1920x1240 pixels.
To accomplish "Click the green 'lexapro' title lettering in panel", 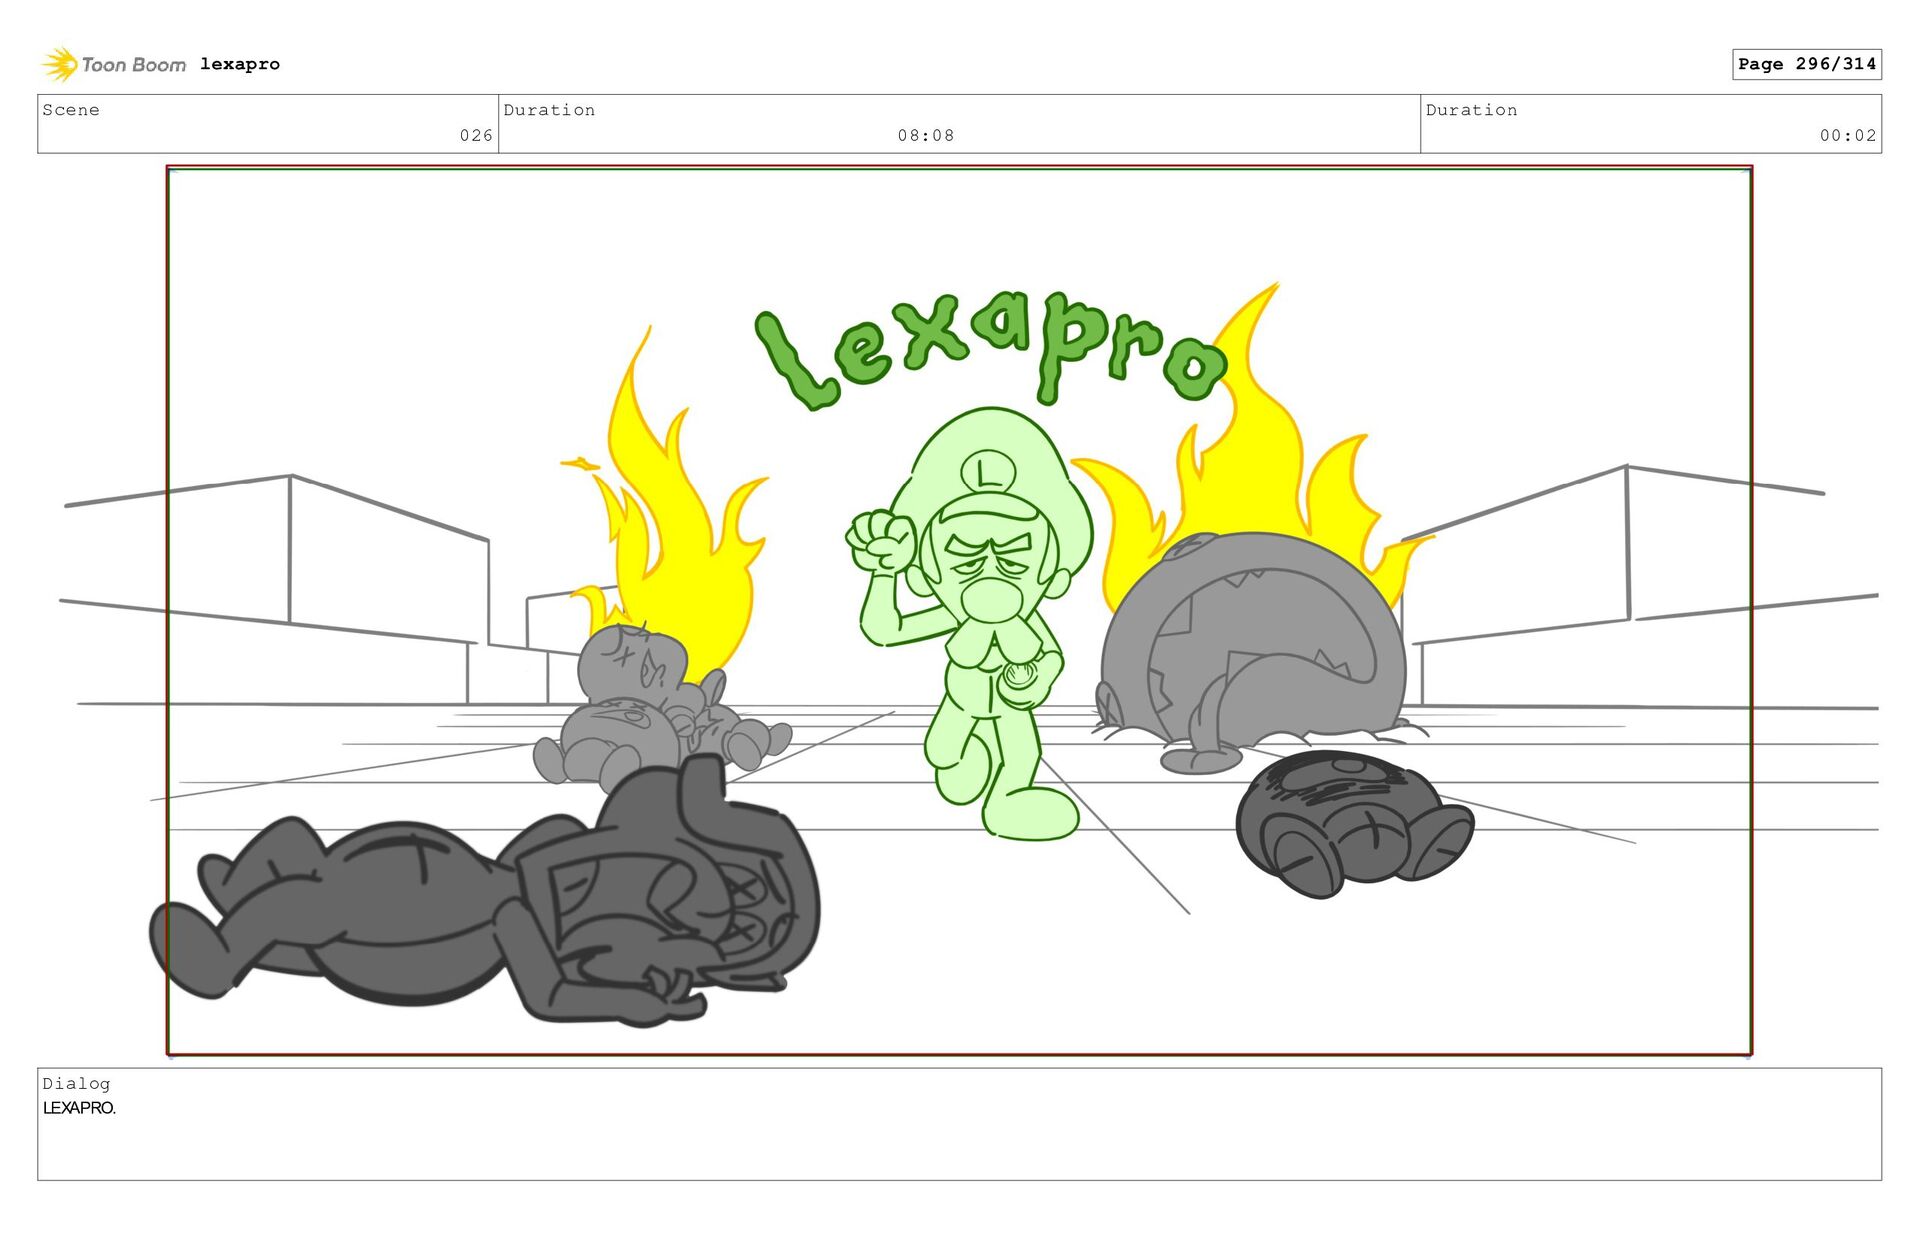I will pyautogui.click(x=990, y=350).
